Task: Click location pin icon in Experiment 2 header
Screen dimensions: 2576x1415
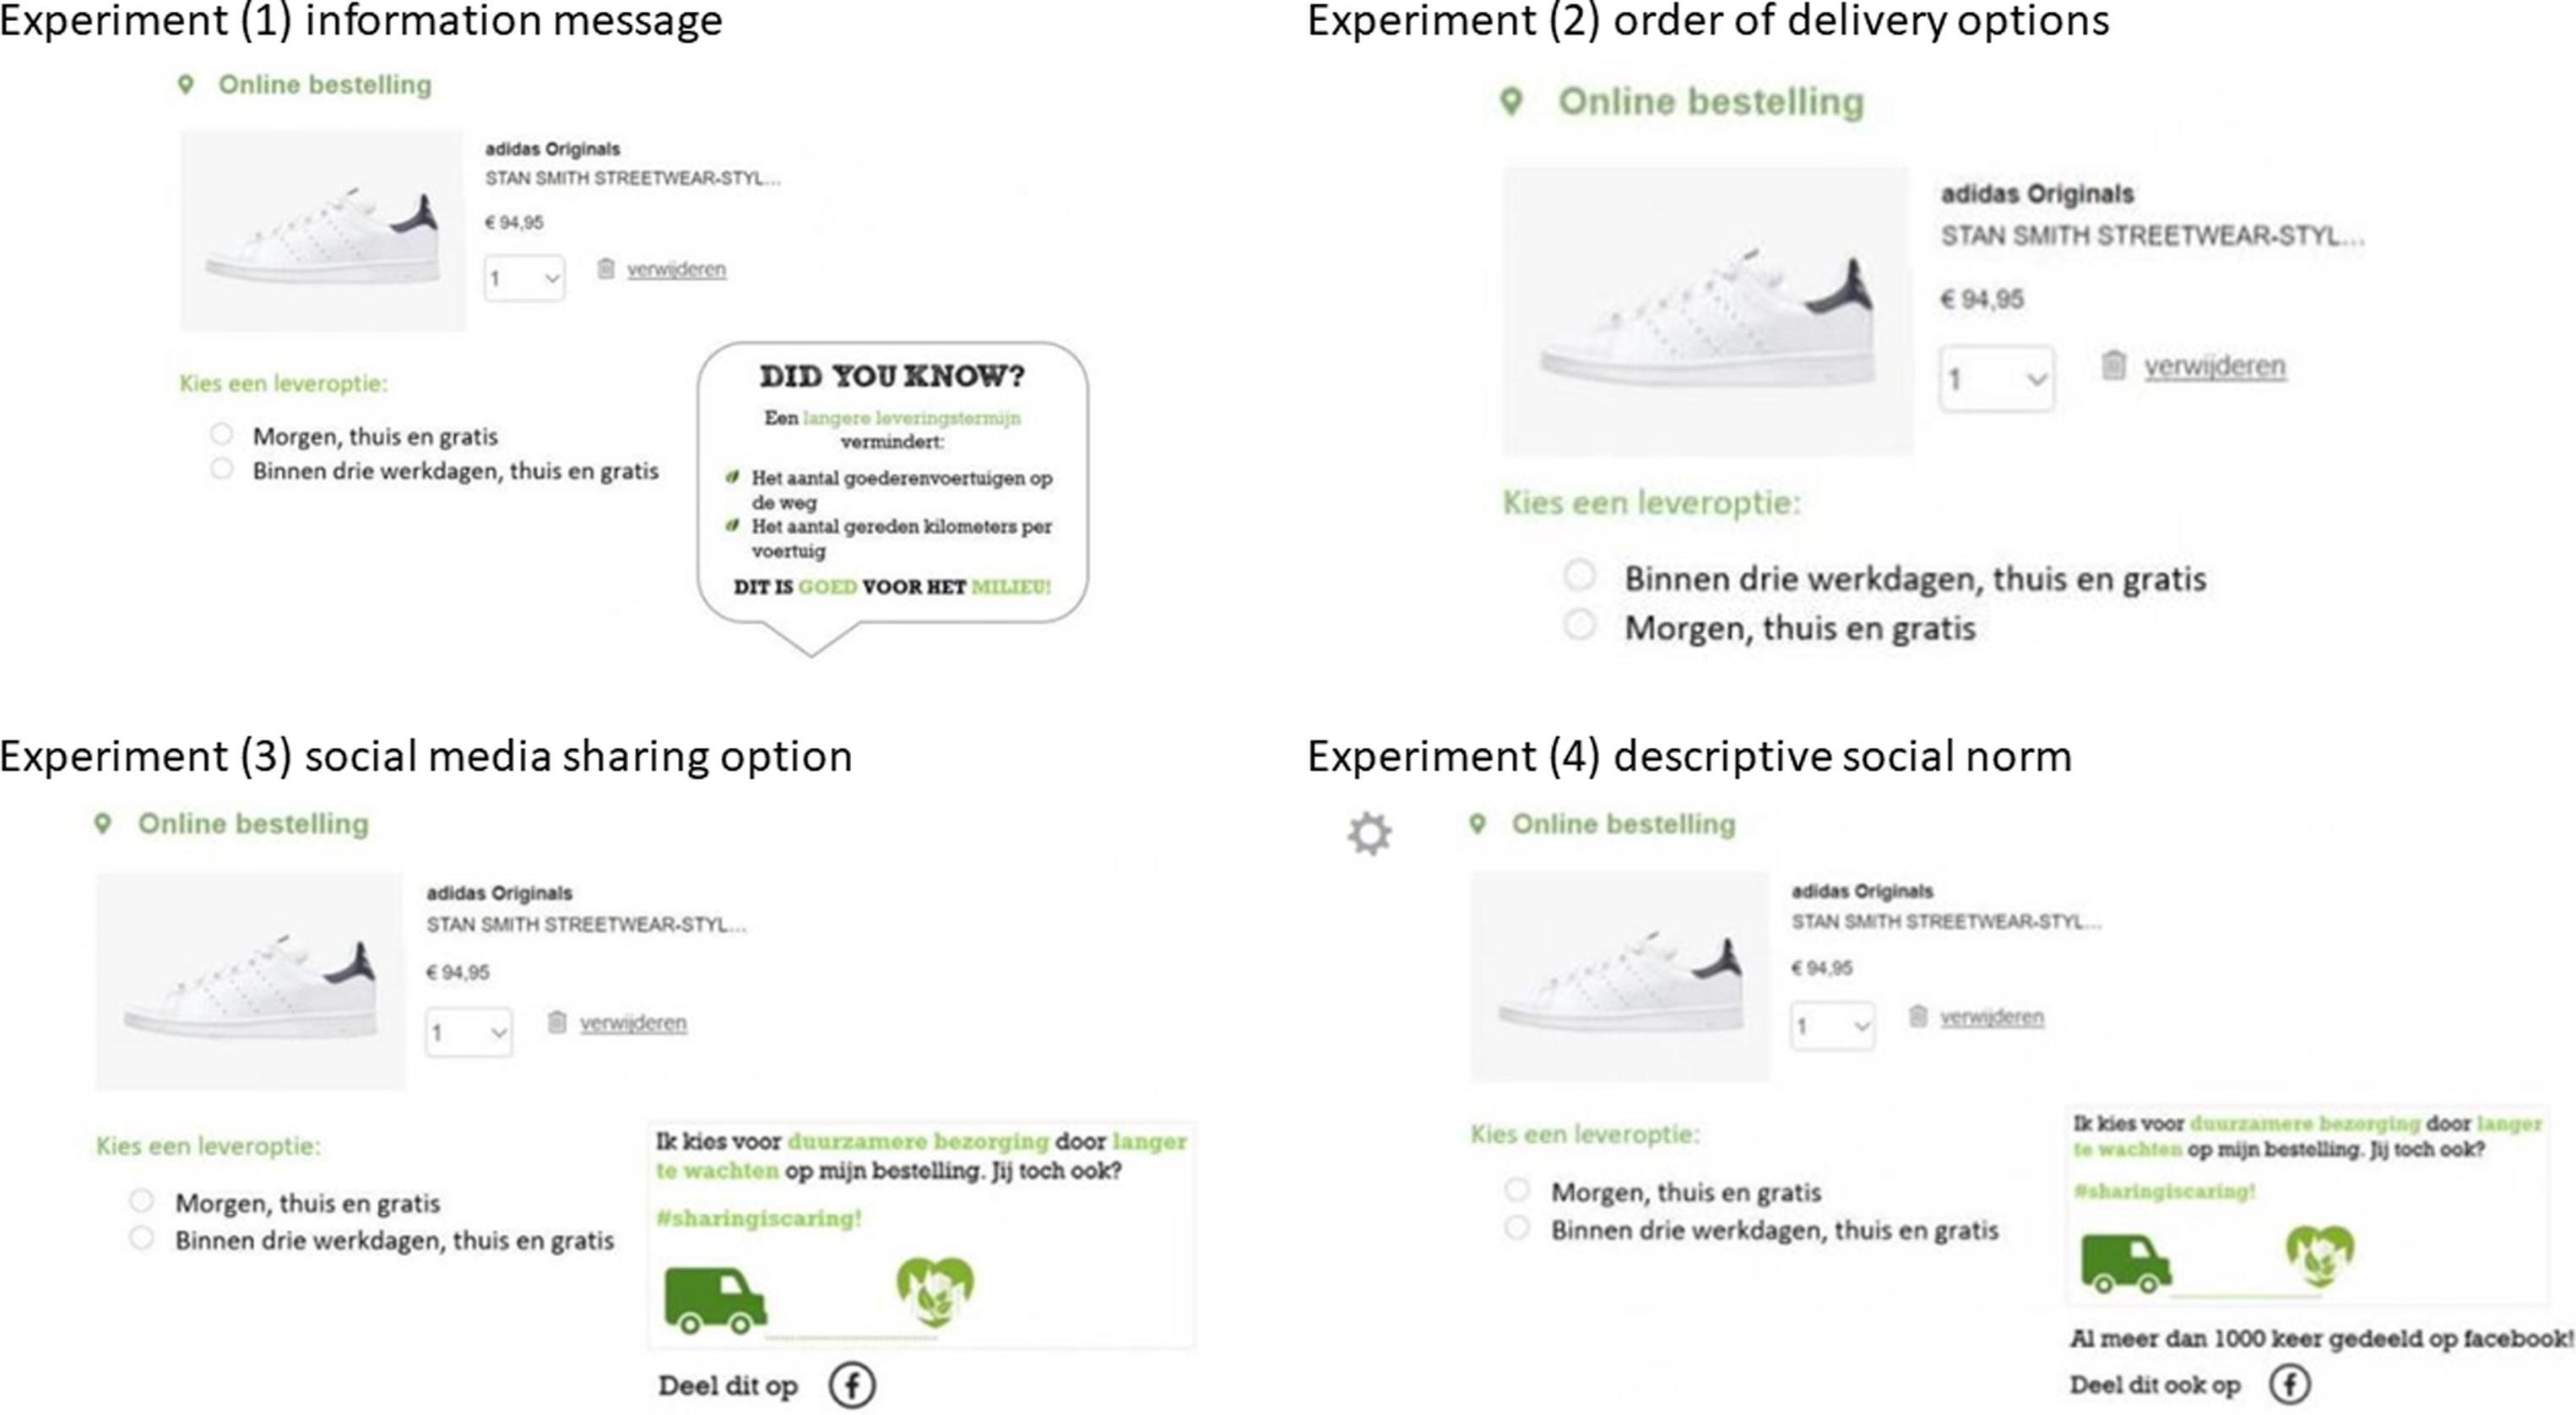Action: click(1512, 101)
